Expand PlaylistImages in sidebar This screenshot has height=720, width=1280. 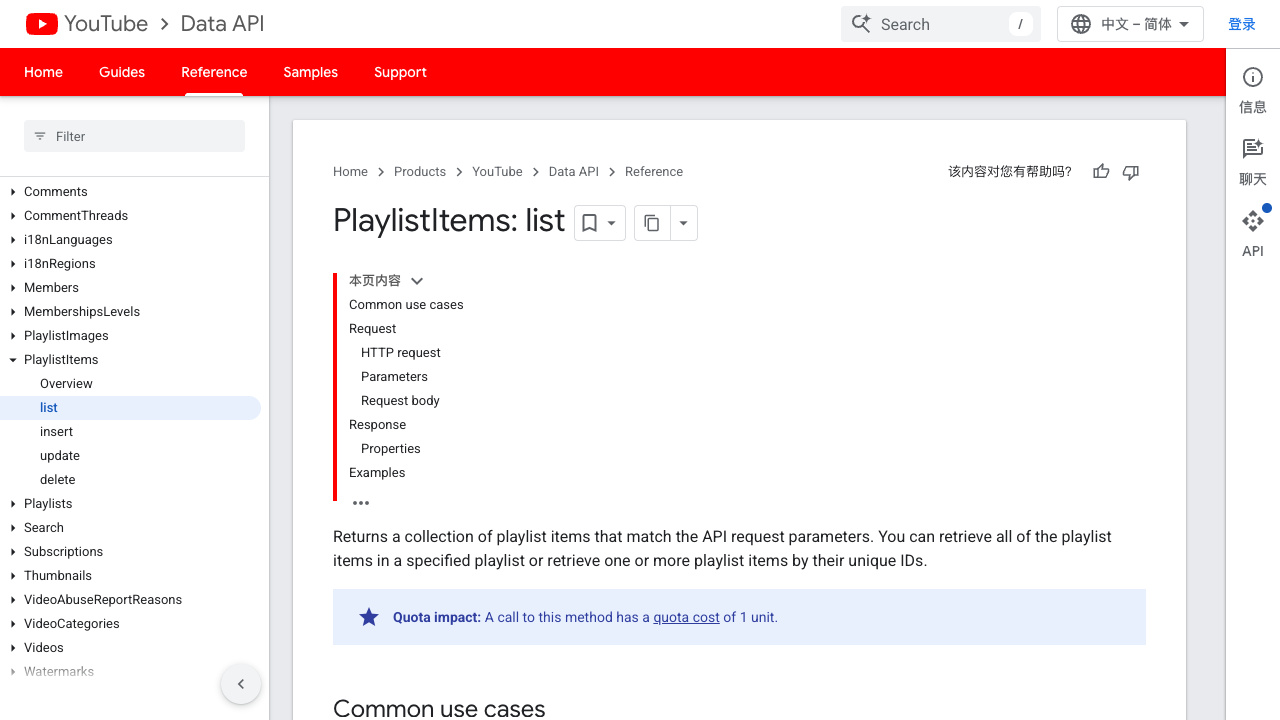(13, 336)
